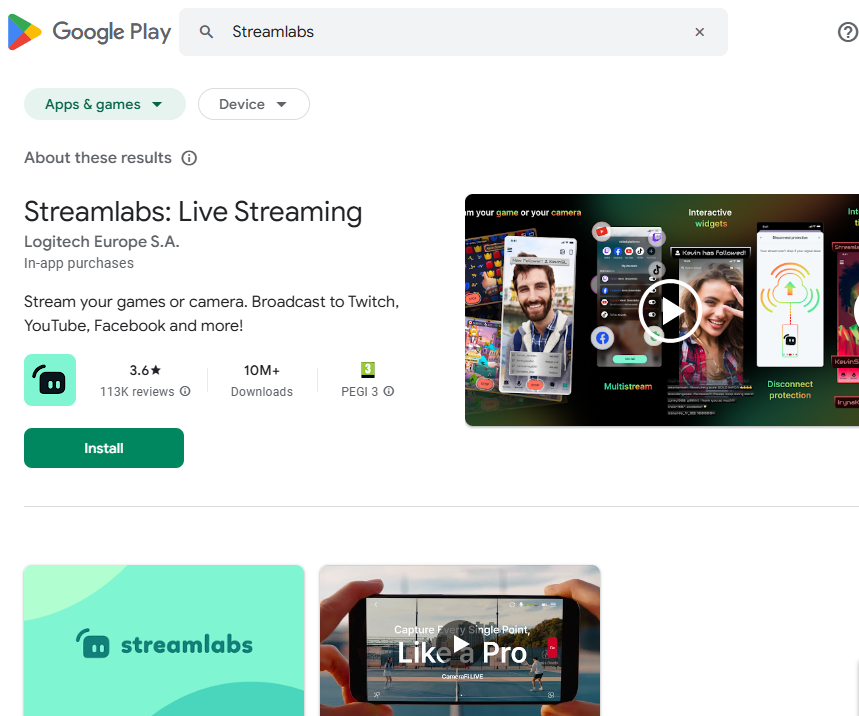Click the search magnifier icon
859x716 pixels.
pos(206,32)
